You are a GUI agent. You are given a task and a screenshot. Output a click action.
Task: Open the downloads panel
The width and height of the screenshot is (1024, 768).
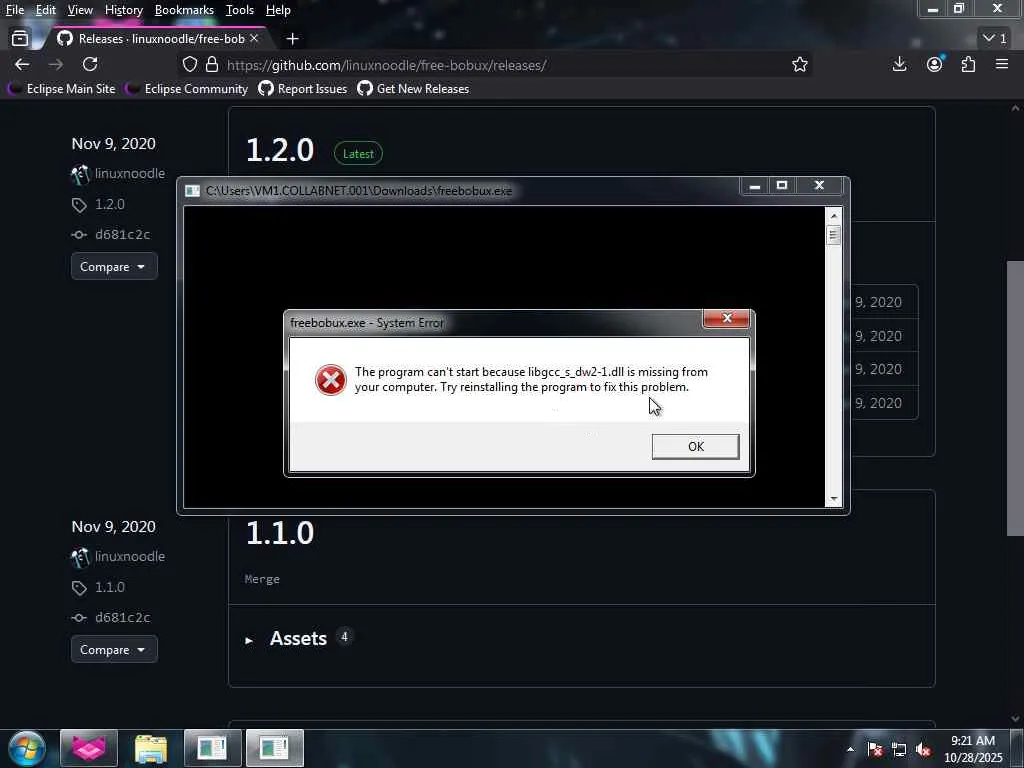[899, 64]
